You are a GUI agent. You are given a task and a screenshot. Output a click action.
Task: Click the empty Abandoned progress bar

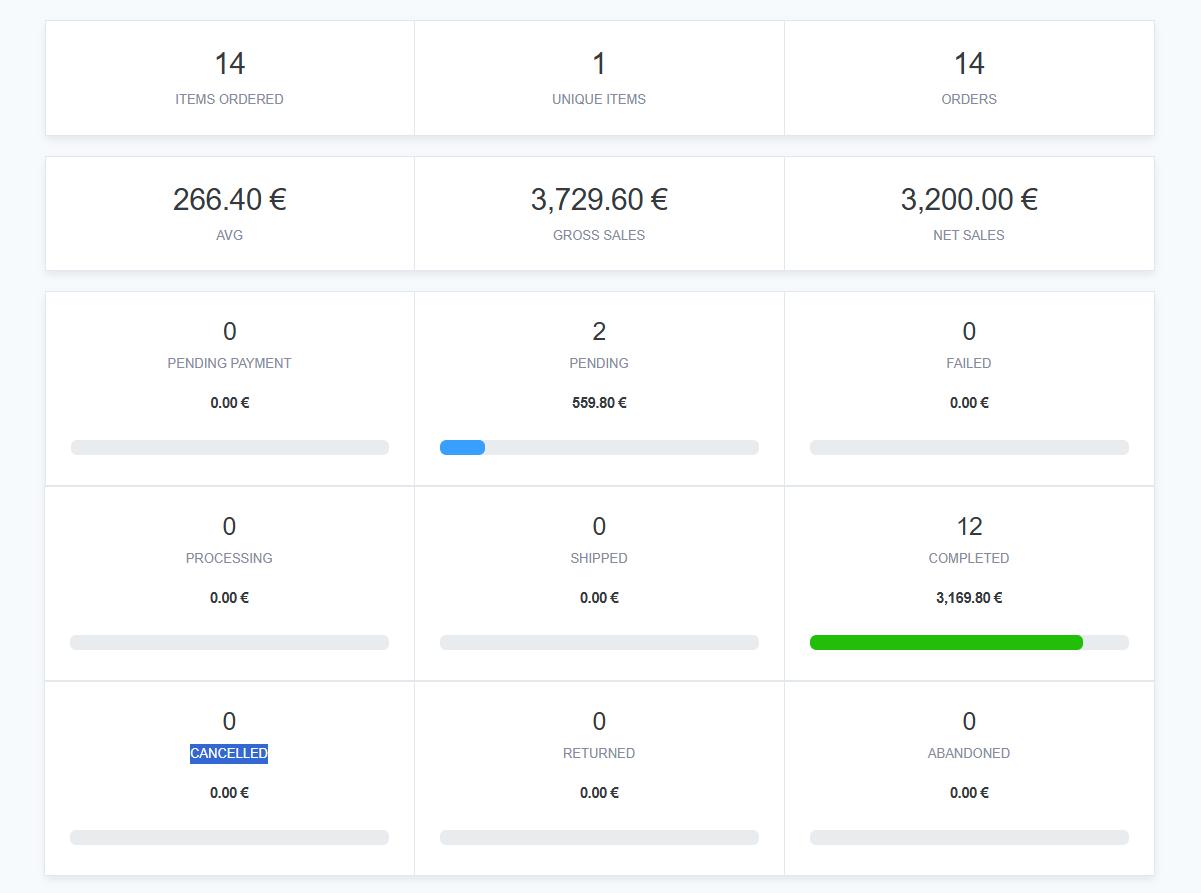968,838
